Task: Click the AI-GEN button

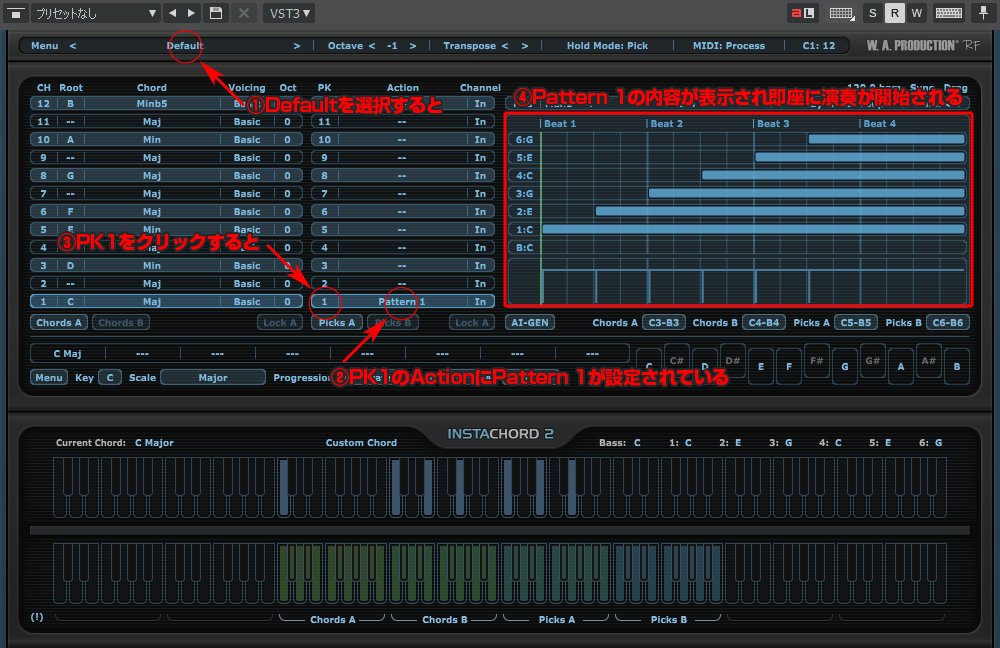Action: (529, 323)
